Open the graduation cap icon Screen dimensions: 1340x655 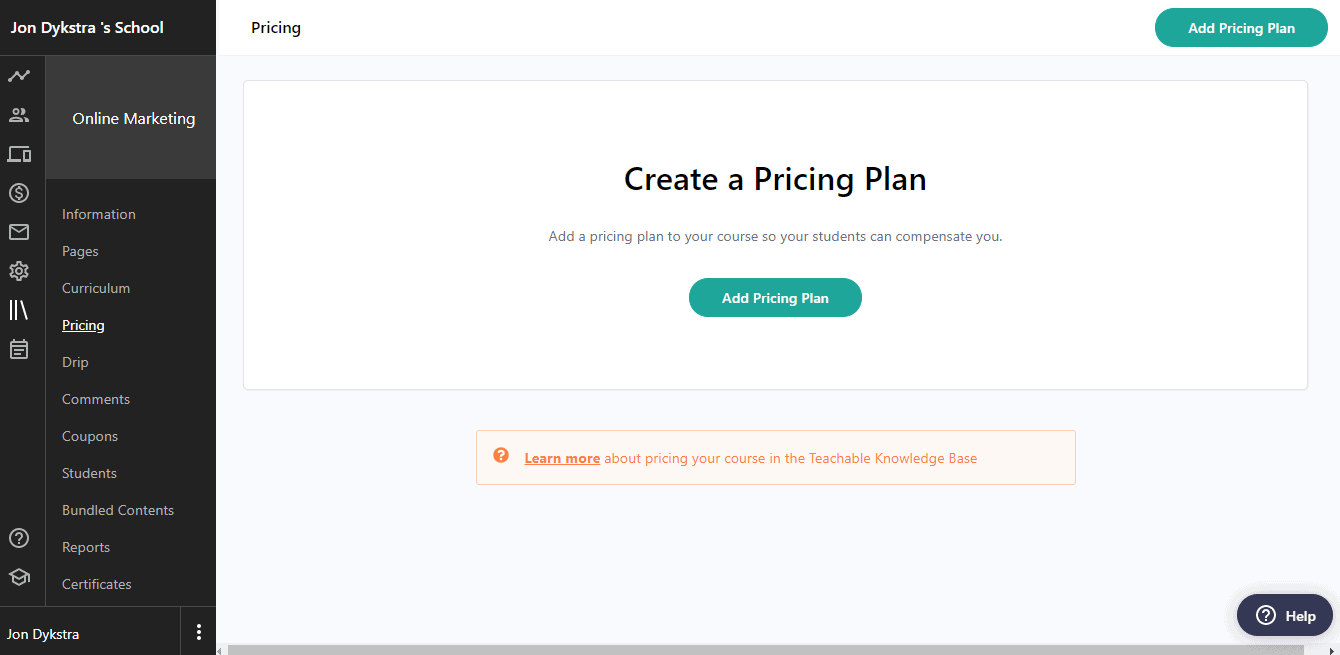tap(19, 577)
